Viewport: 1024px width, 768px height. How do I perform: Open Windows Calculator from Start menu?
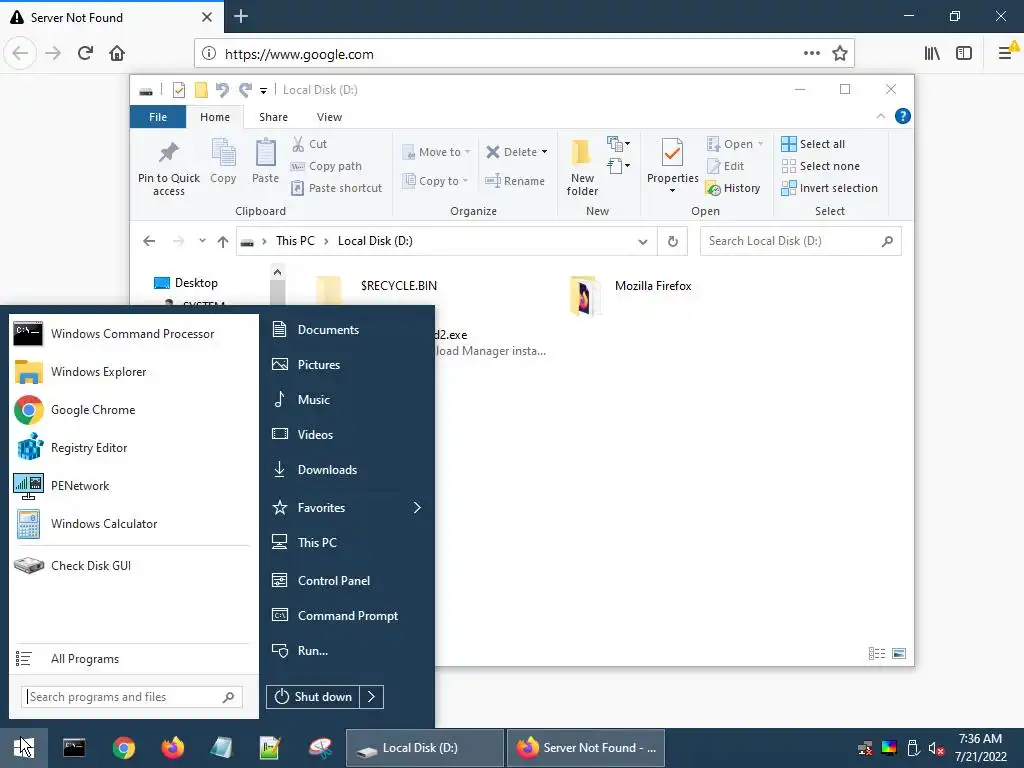131,524
